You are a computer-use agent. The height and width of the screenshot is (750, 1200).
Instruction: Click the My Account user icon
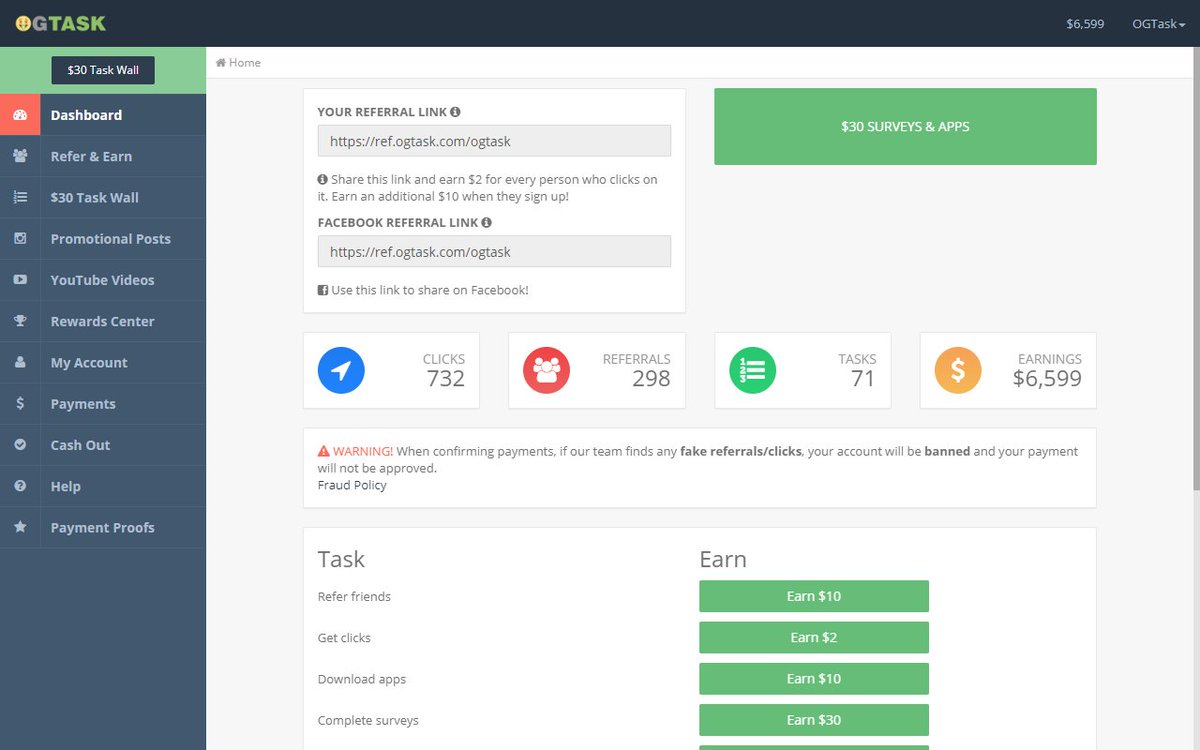[x=20, y=362]
